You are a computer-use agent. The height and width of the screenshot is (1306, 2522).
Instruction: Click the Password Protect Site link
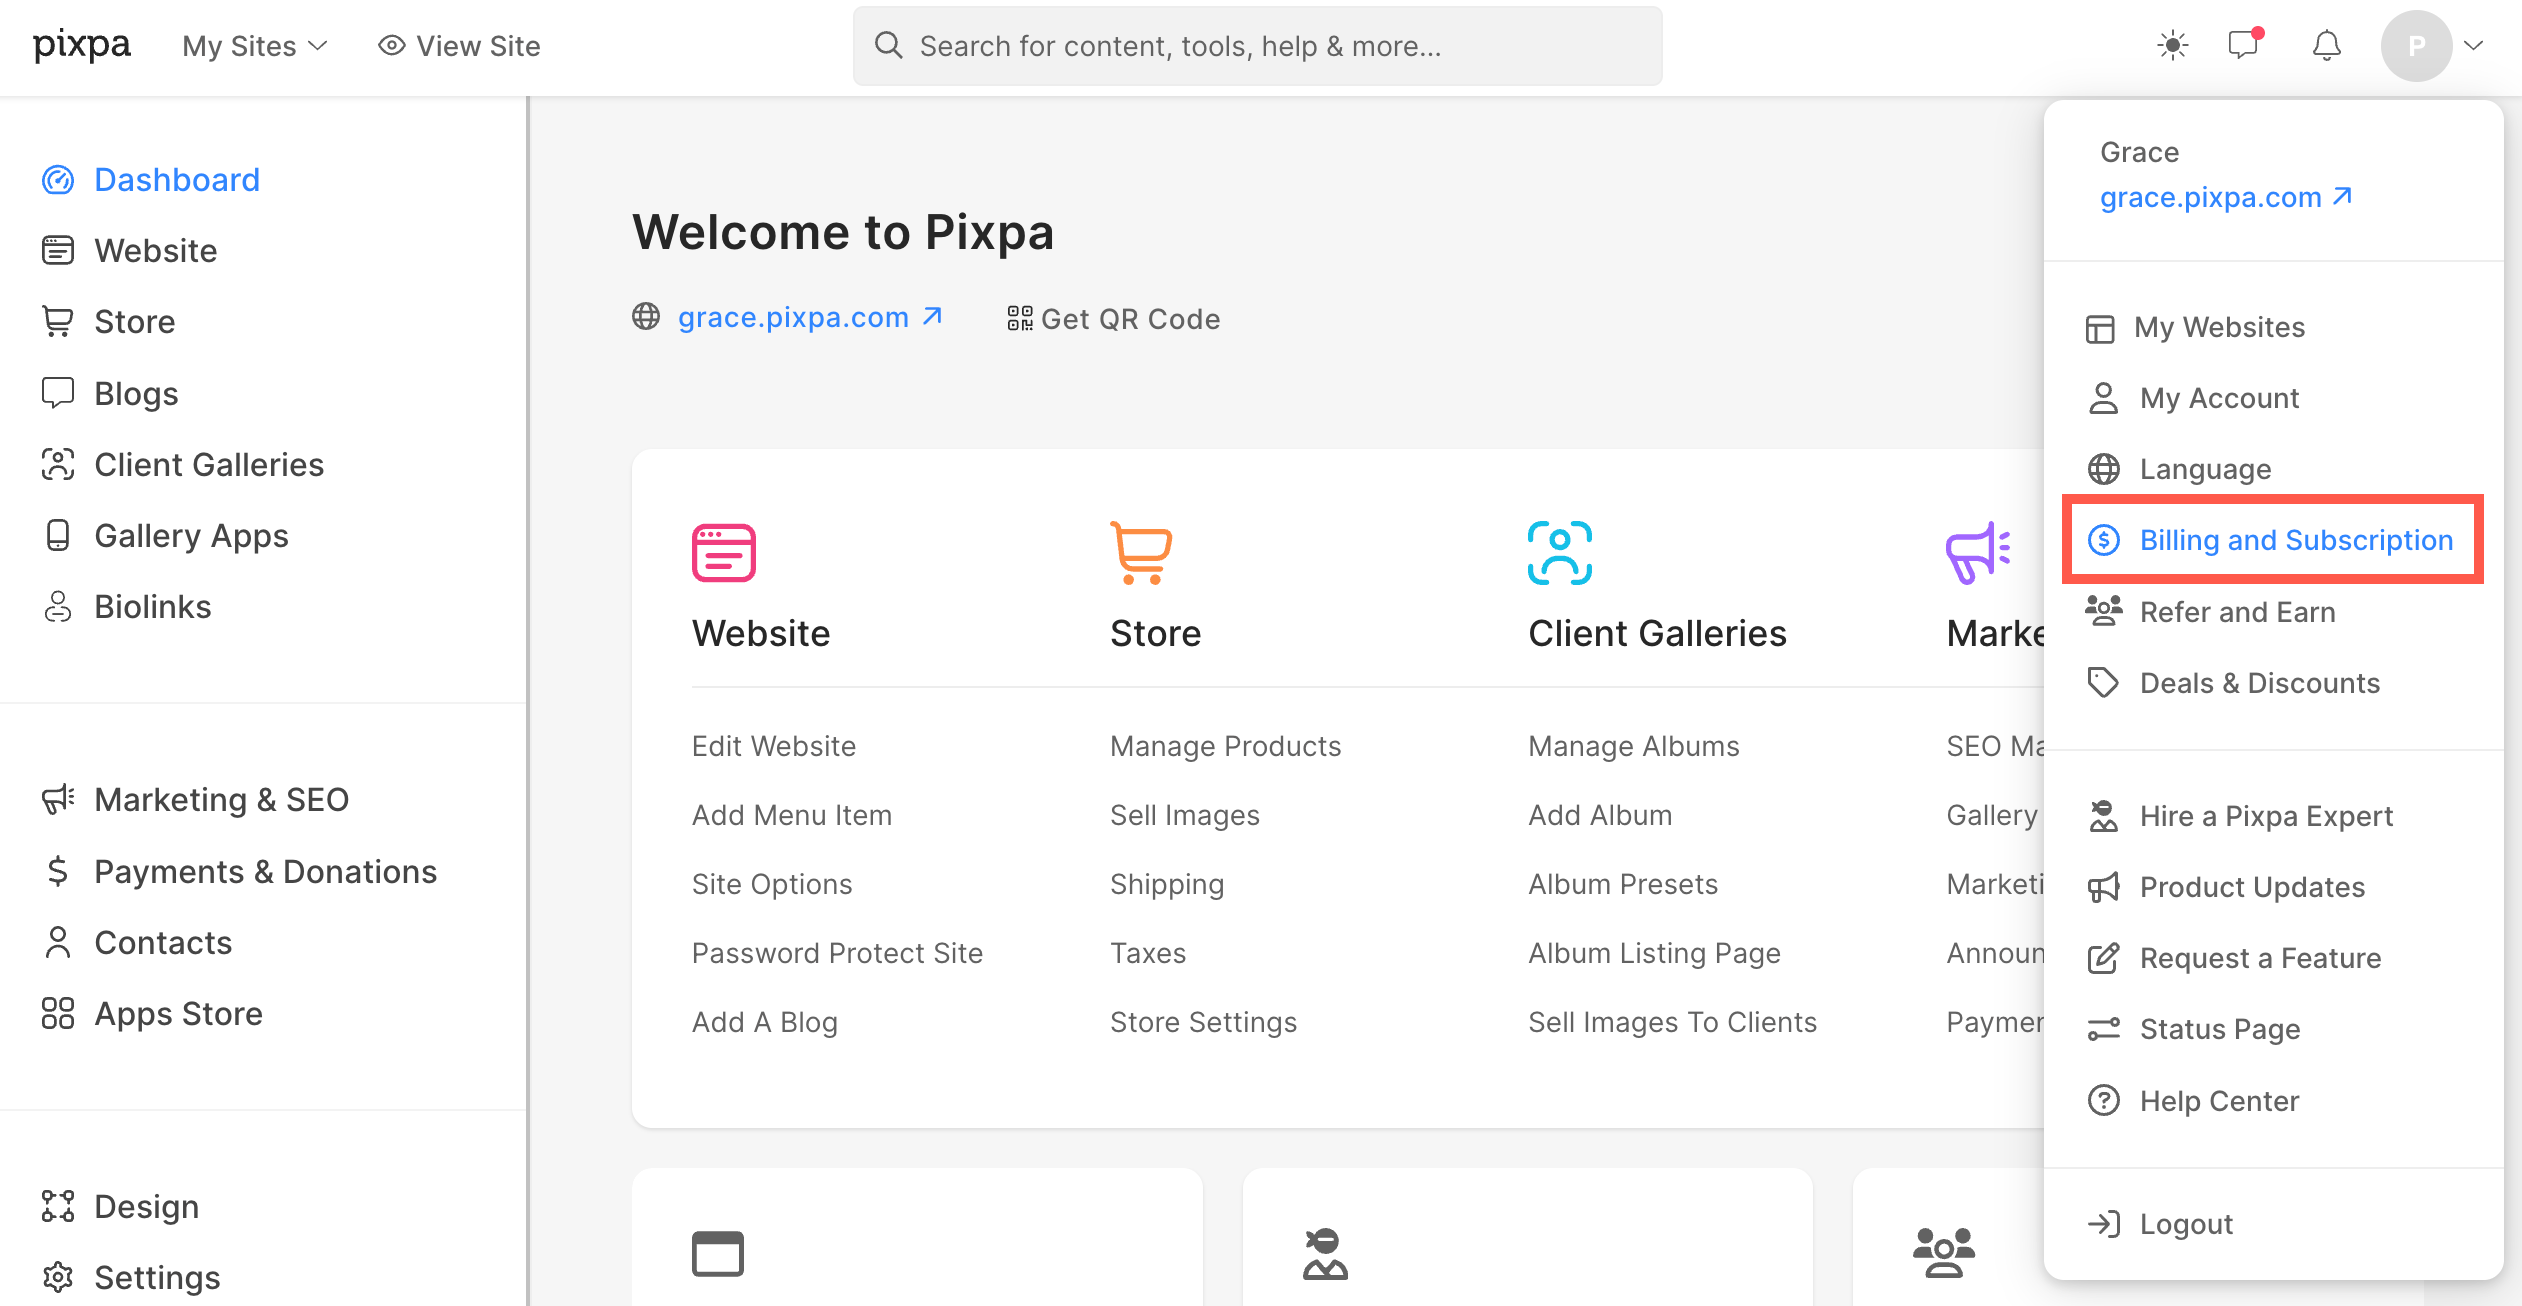[x=837, y=953]
